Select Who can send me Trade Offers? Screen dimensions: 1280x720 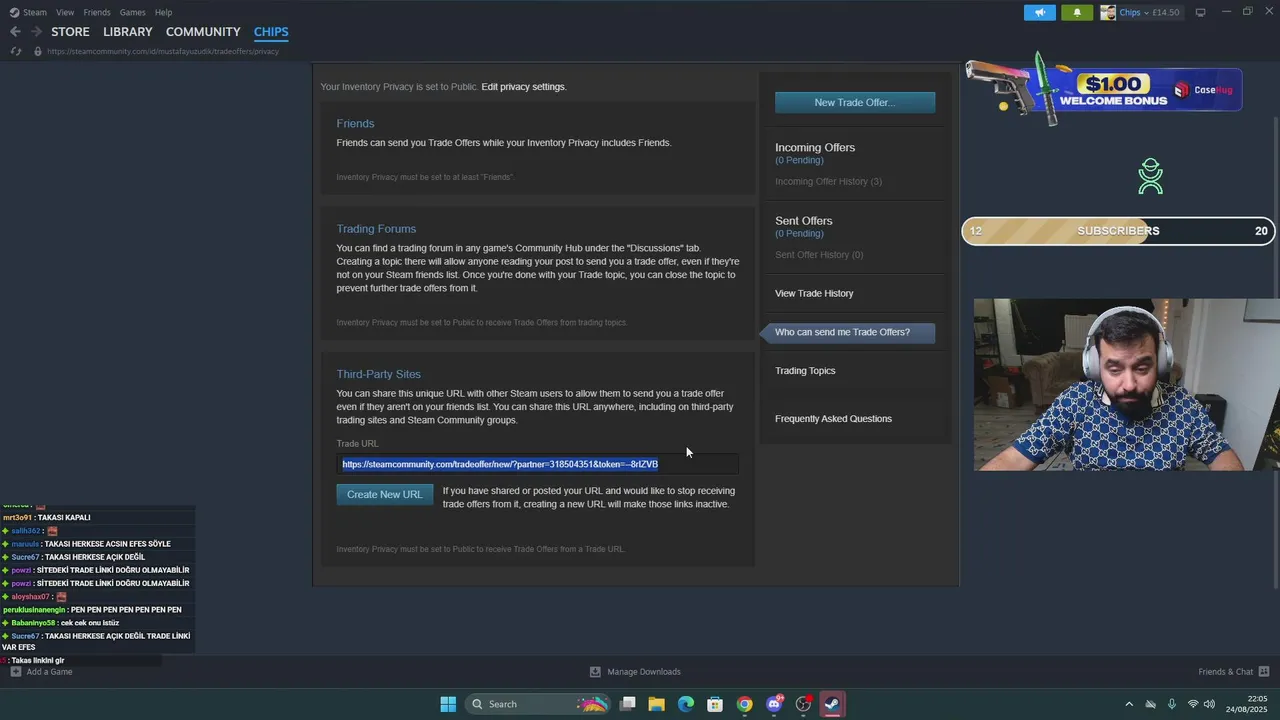pyautogui.click(x=848, y=332)
